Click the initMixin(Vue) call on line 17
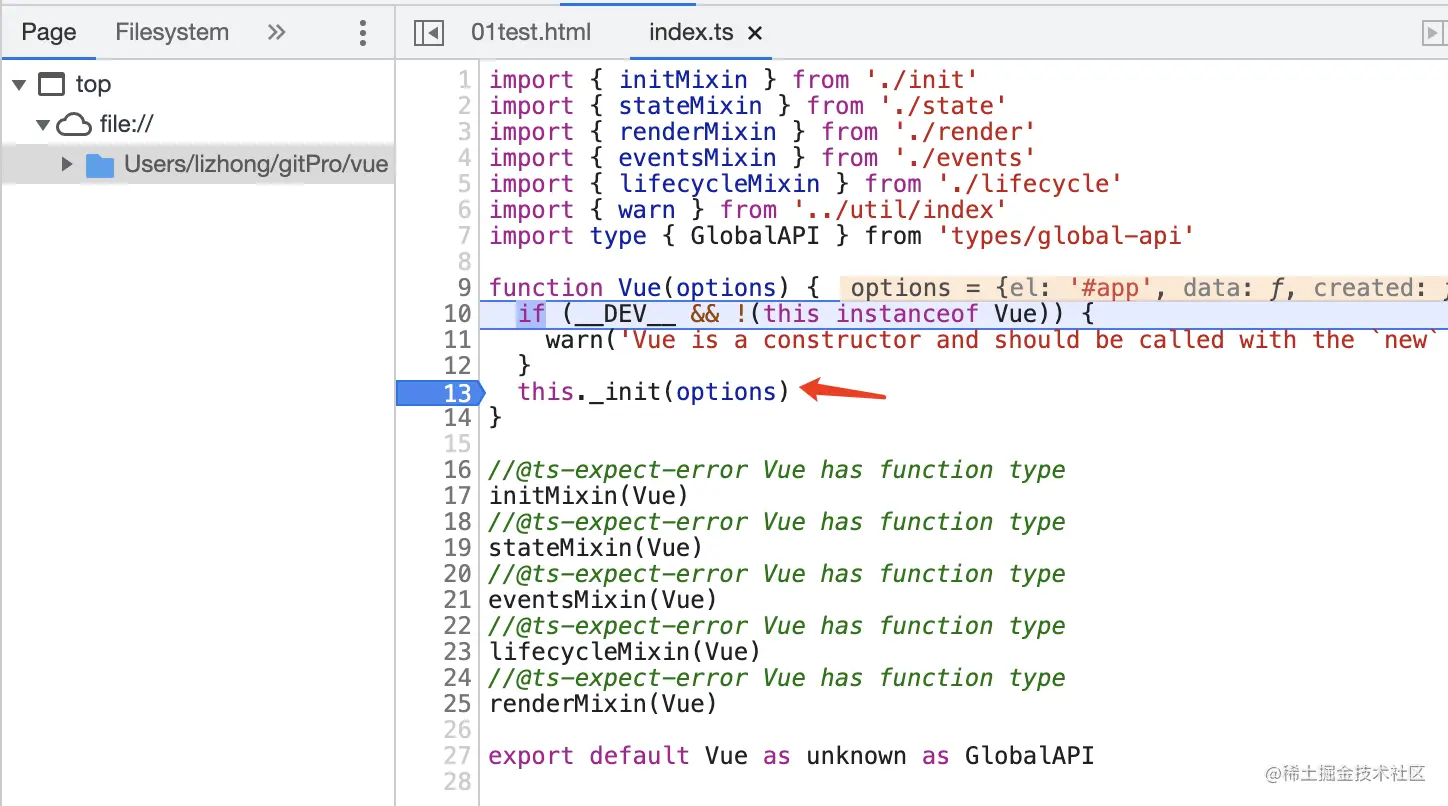The image size is (1448, 806). click(589, 496)
